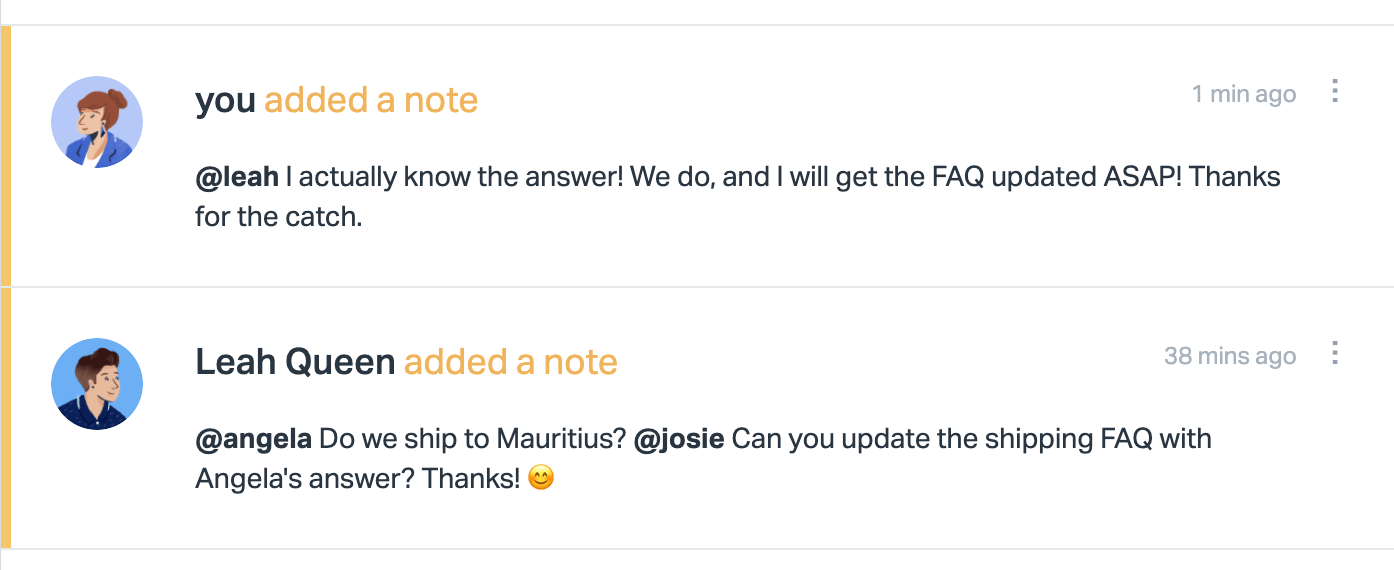
Task: Click the smiling emoji after "Thanks!"
Action: [x=540, y=479]
